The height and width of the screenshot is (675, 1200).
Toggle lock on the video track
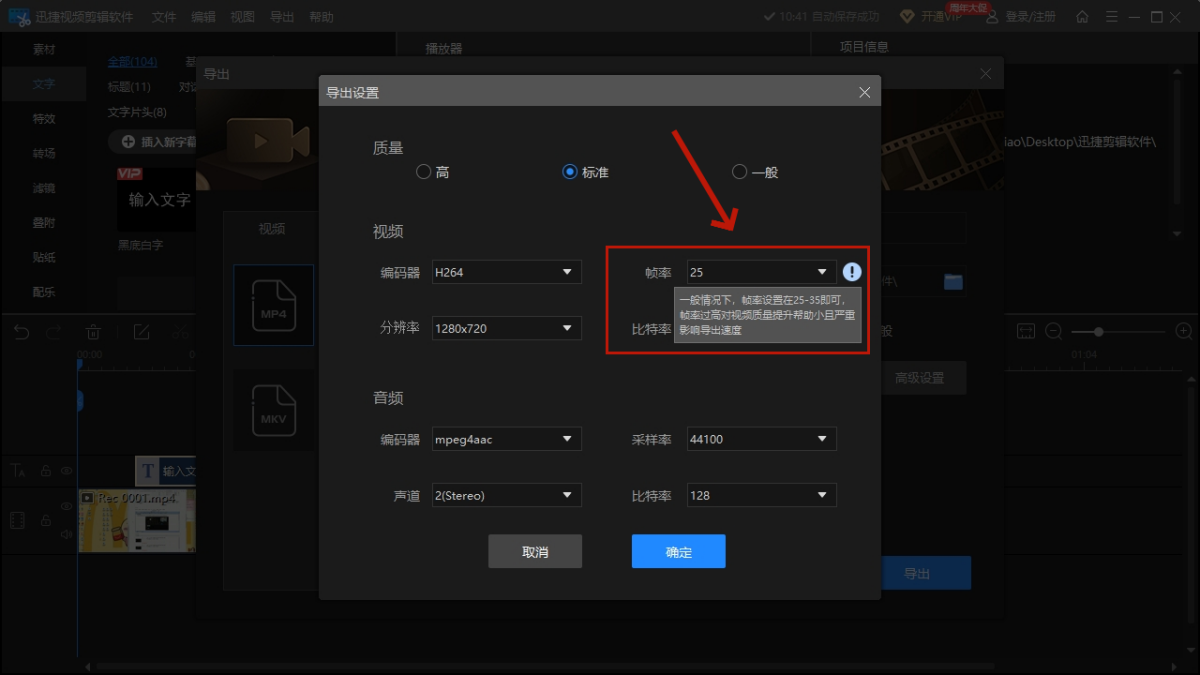coord(45,520)
